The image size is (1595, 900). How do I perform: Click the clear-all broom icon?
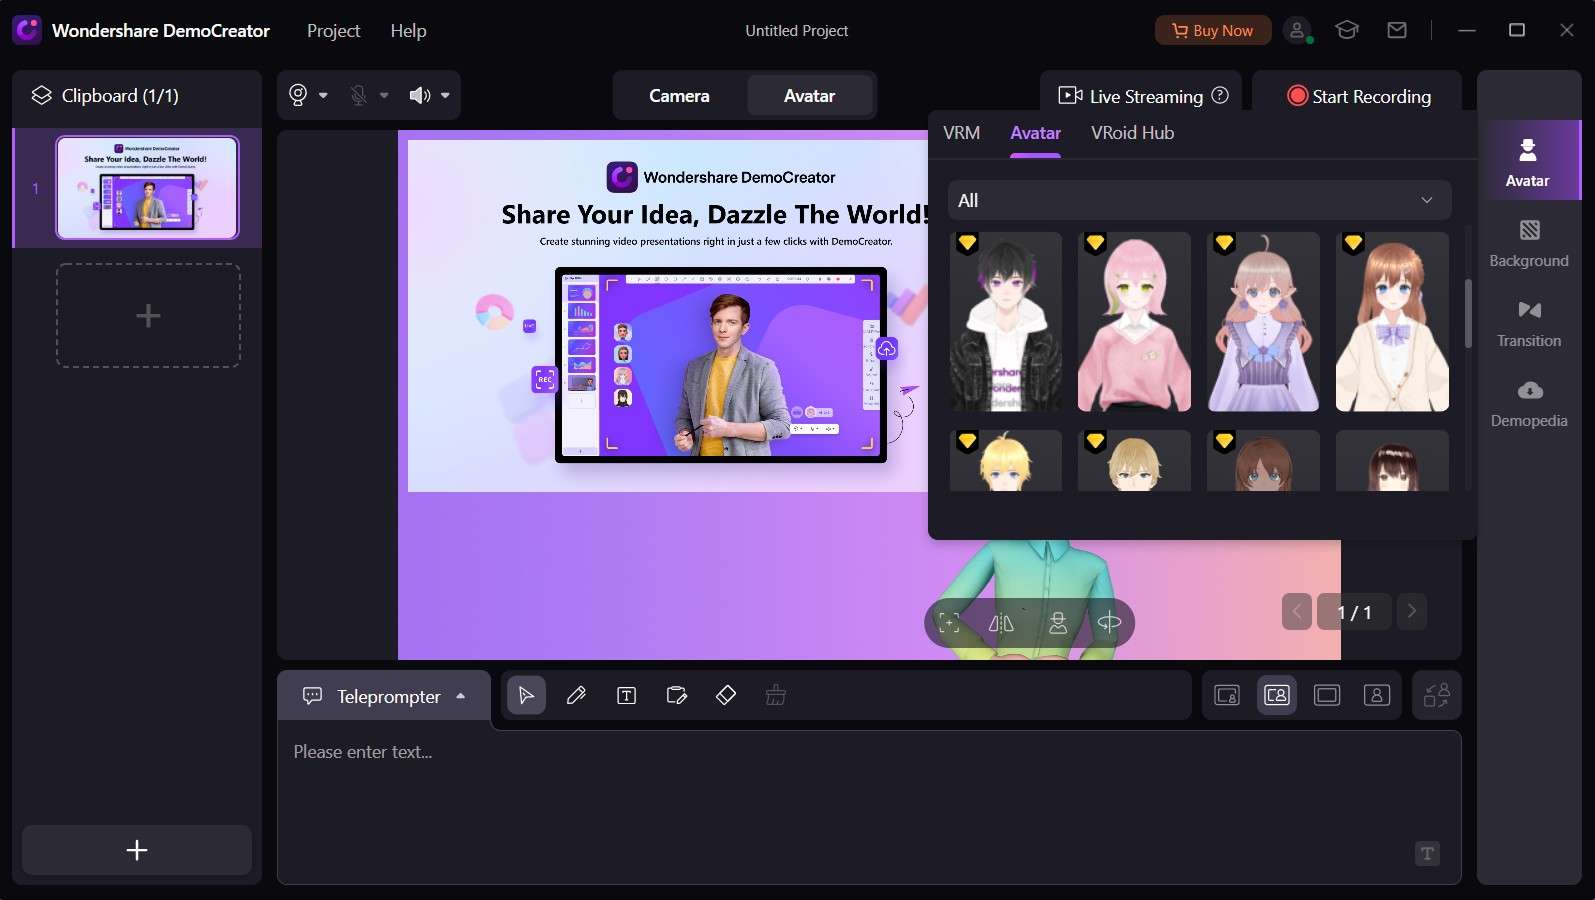775,695
